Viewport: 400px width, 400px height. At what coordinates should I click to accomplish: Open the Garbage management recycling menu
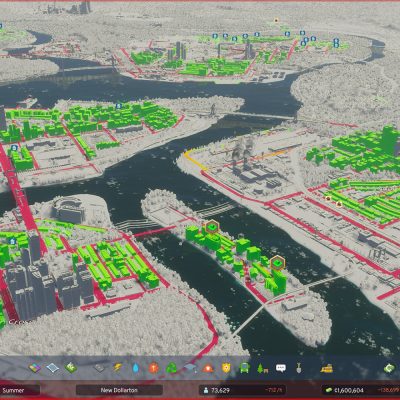click(172, 368)
